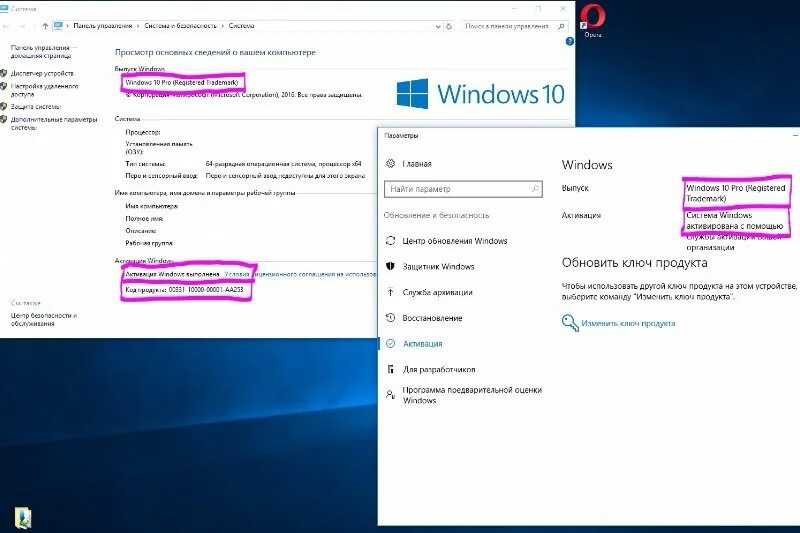Click Change product key link
The width and height of the screenshot is (800, 533).
[628, 323]
